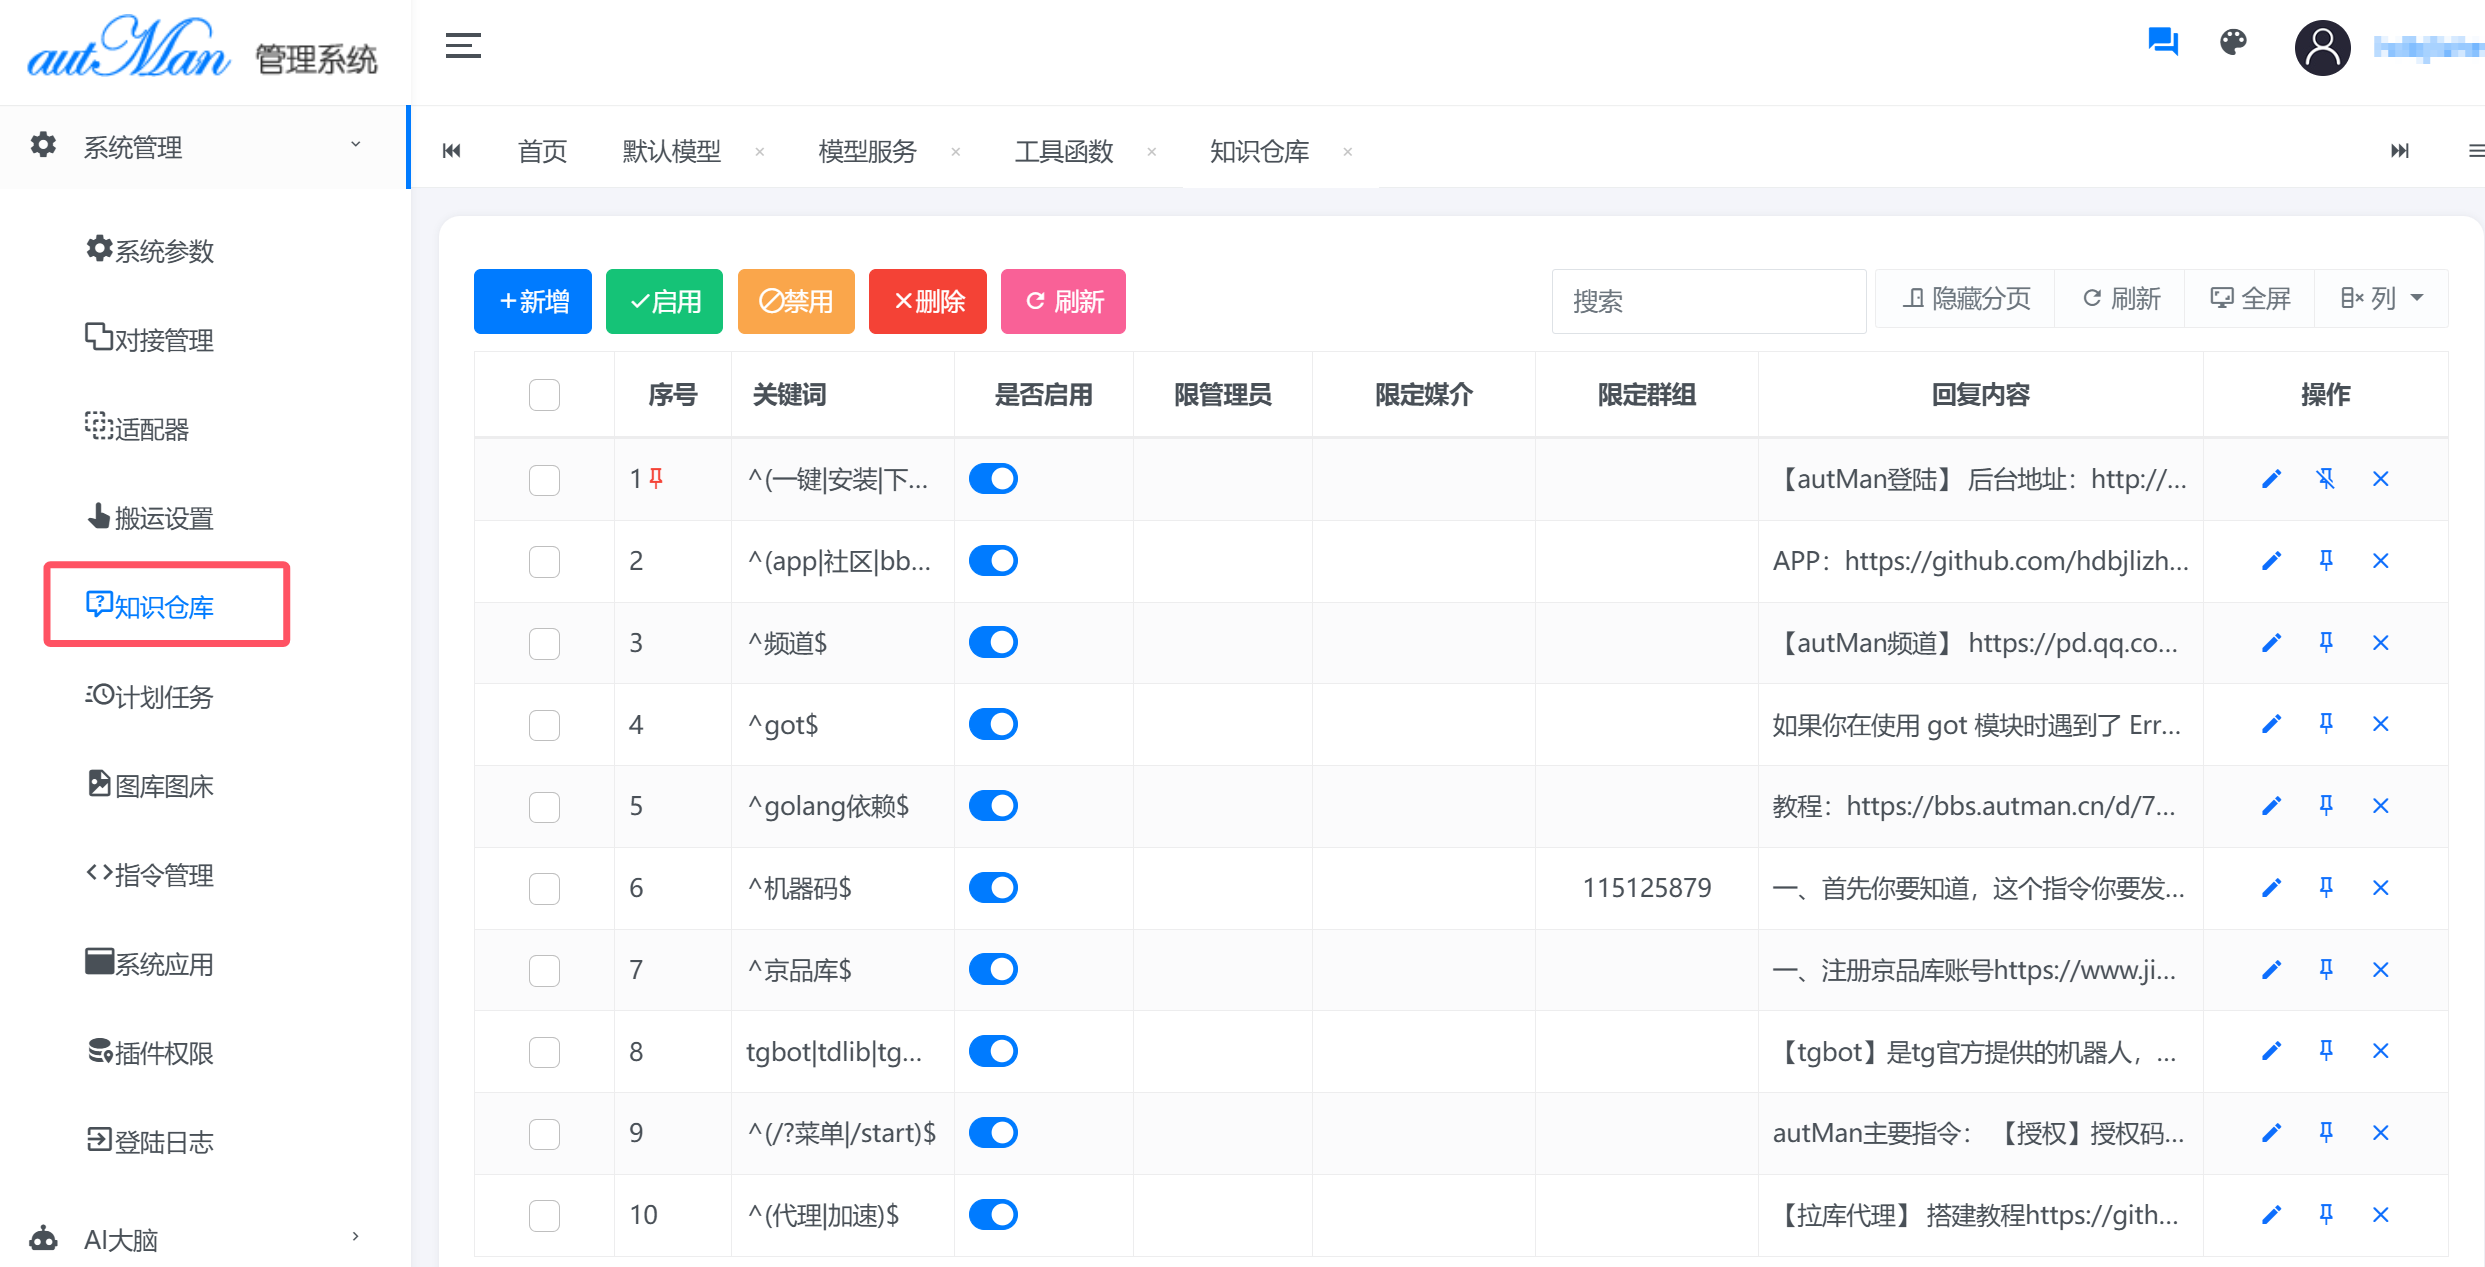Click inside the 搜索 search field

point(1708,301)
